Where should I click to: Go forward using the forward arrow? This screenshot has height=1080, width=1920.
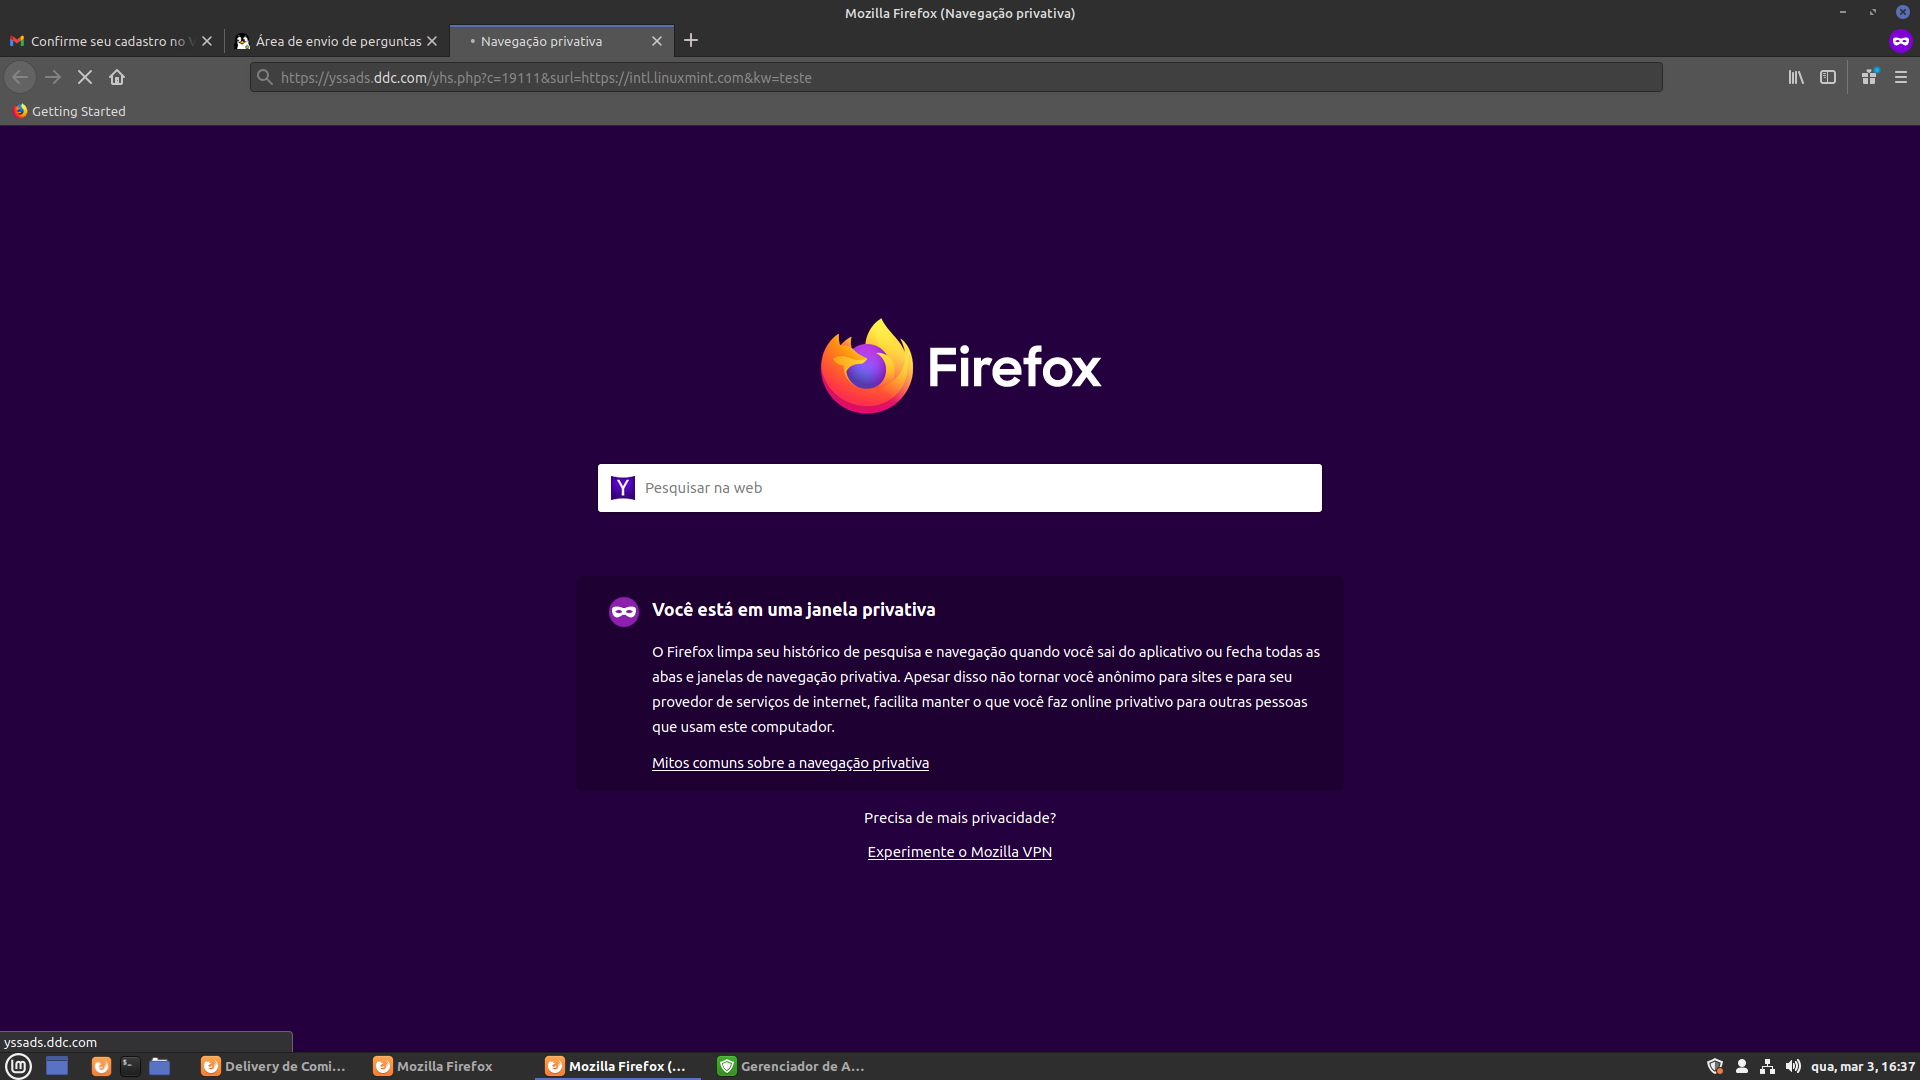tap(53, 77)
